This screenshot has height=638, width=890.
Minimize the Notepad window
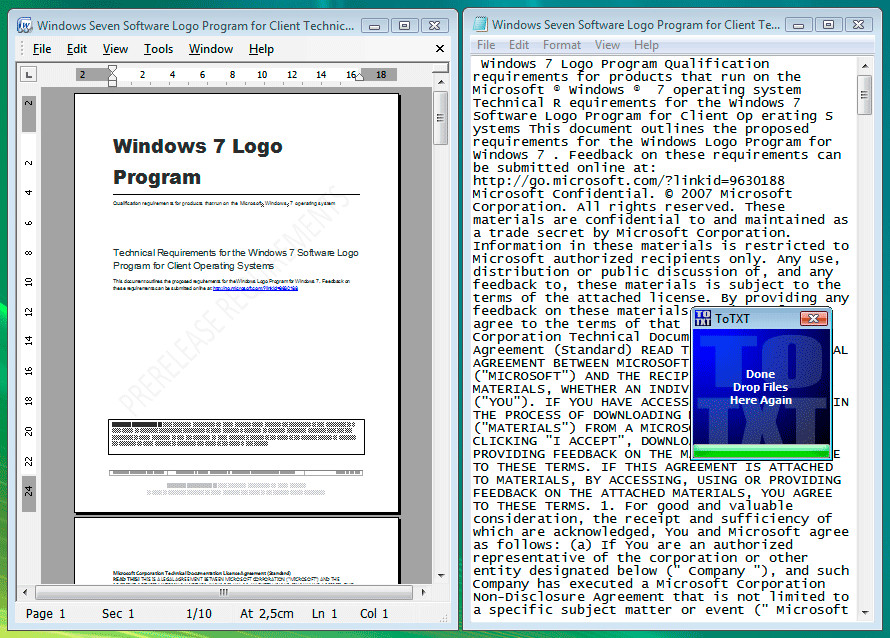point(799,25)
